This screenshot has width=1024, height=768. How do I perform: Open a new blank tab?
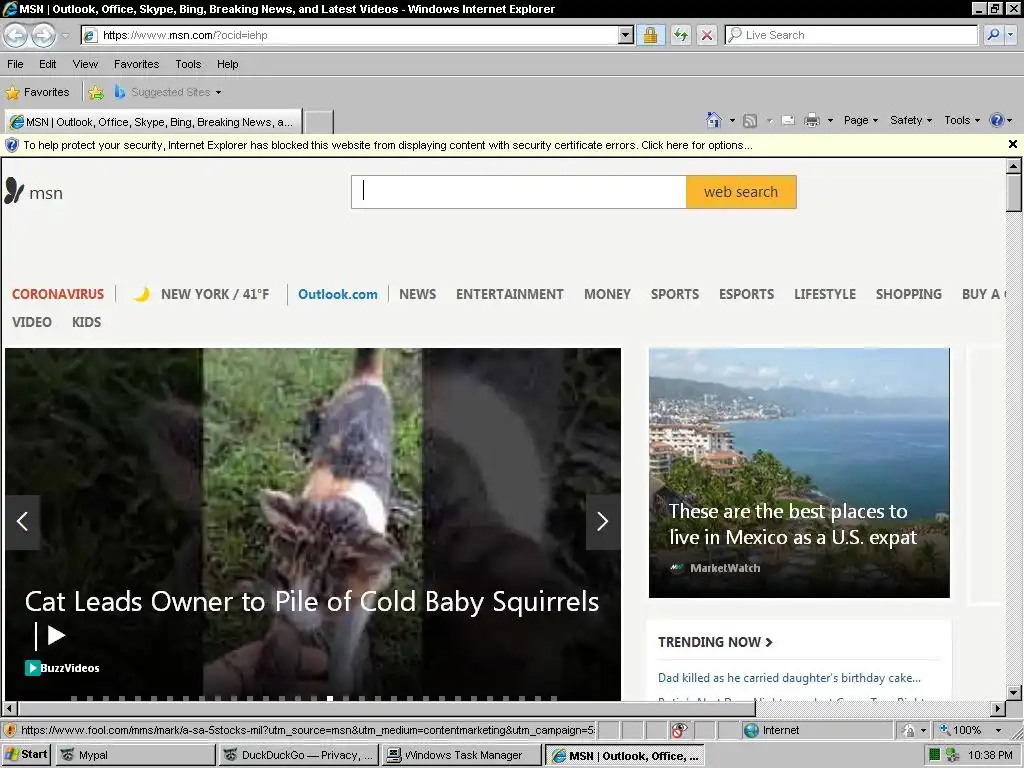(x=319, y=122)
